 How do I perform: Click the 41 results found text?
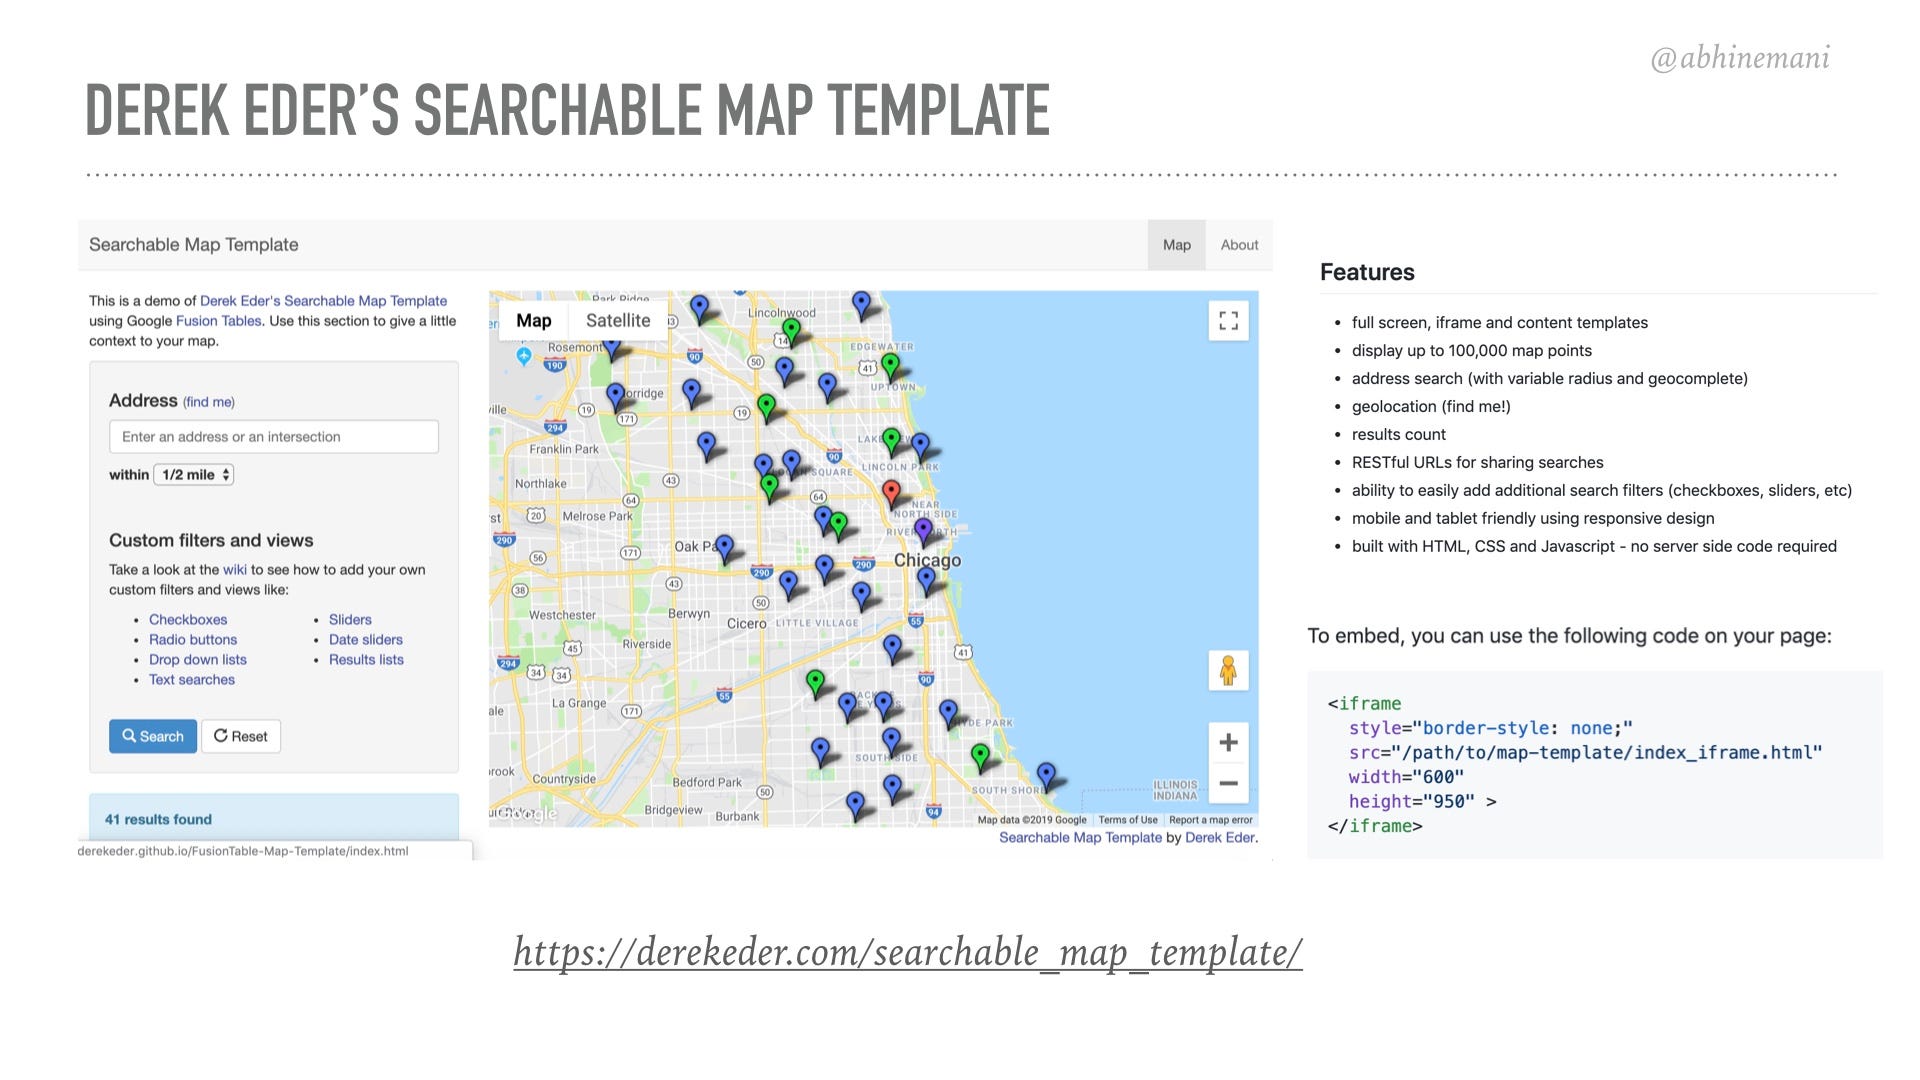coord(158,820)
